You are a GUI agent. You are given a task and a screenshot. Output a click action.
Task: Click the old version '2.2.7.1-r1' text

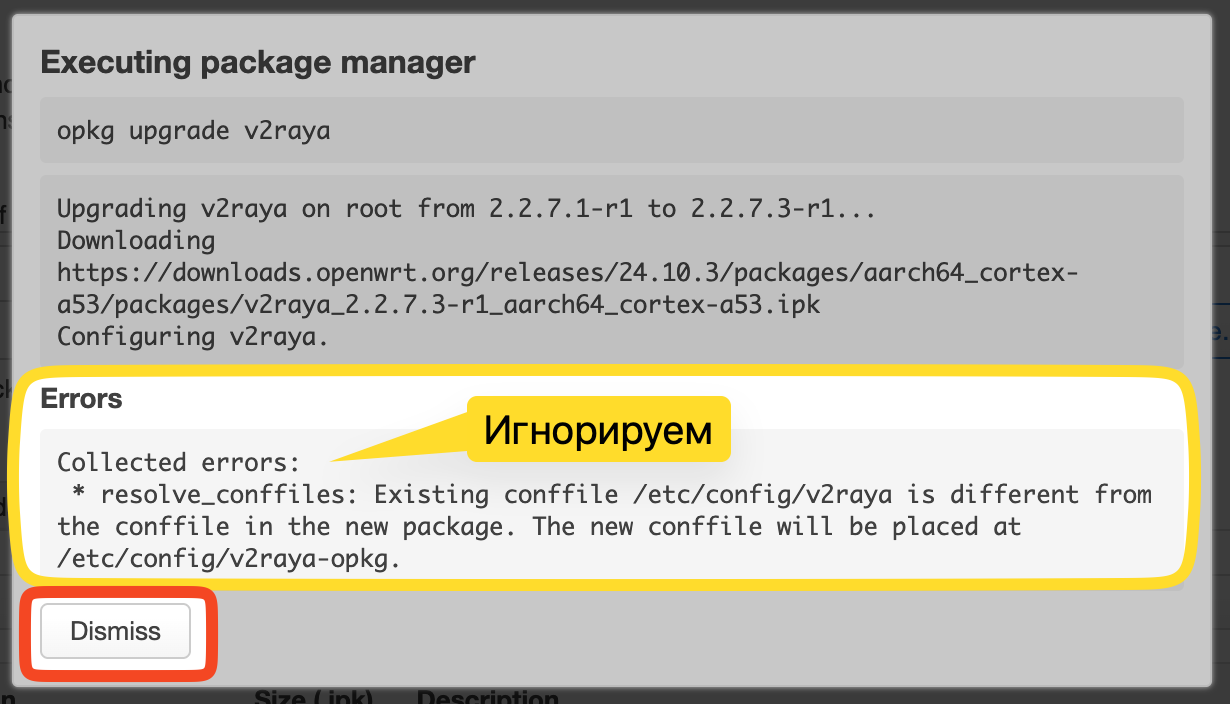(x=562, y=209)
